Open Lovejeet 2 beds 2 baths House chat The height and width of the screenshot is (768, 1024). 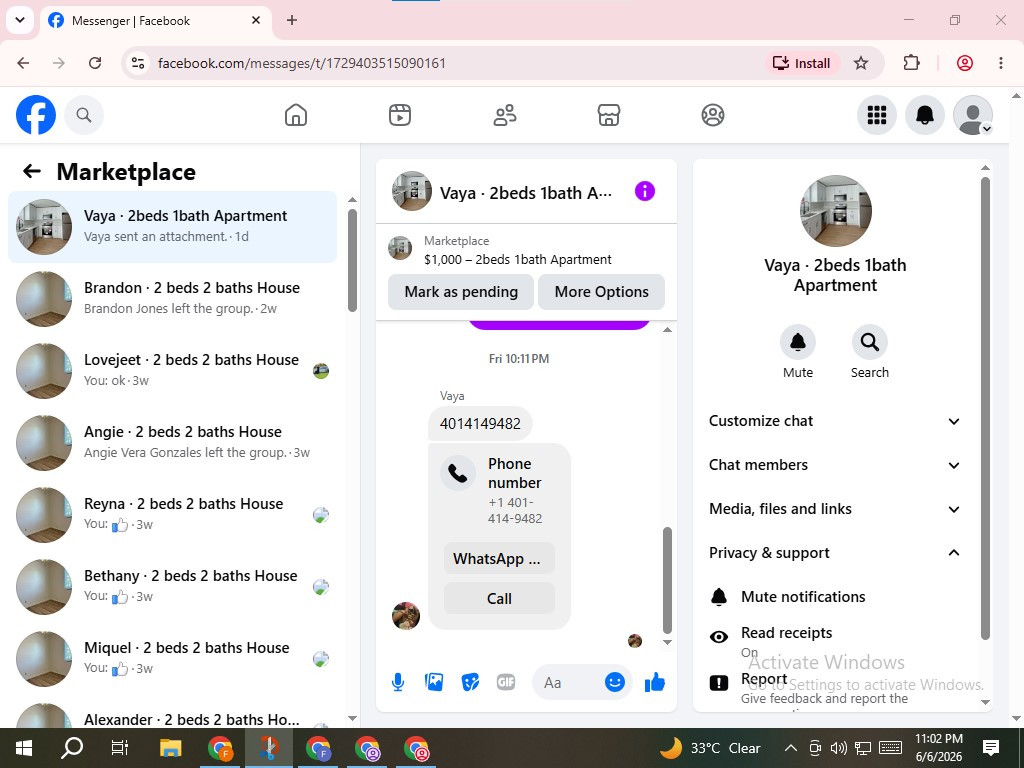point(172,370)
